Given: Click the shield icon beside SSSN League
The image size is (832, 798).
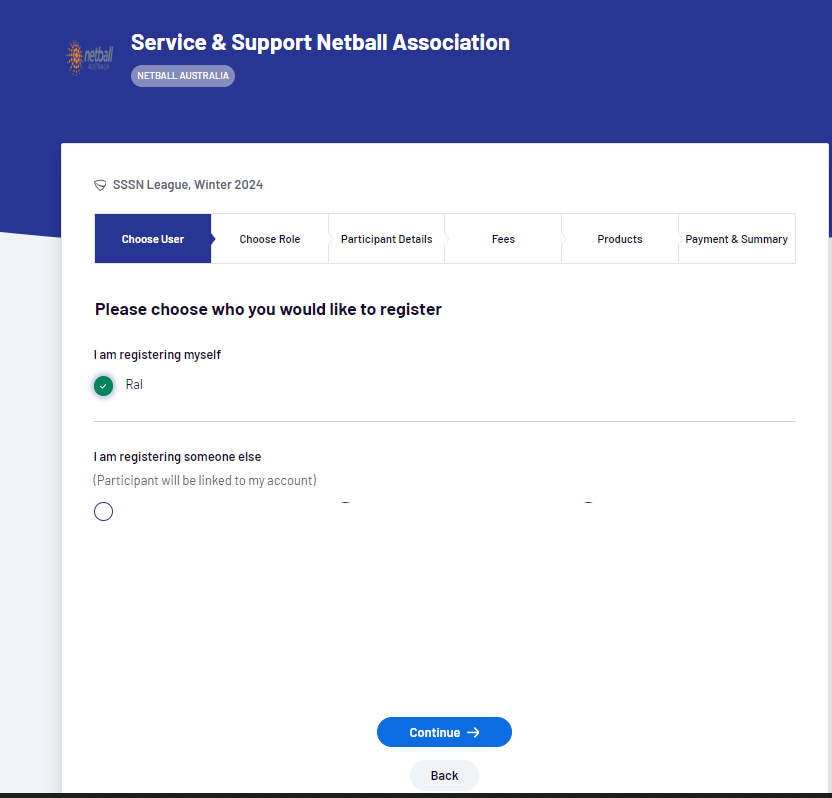Looking at the screenshot, I should coord(100,185).
